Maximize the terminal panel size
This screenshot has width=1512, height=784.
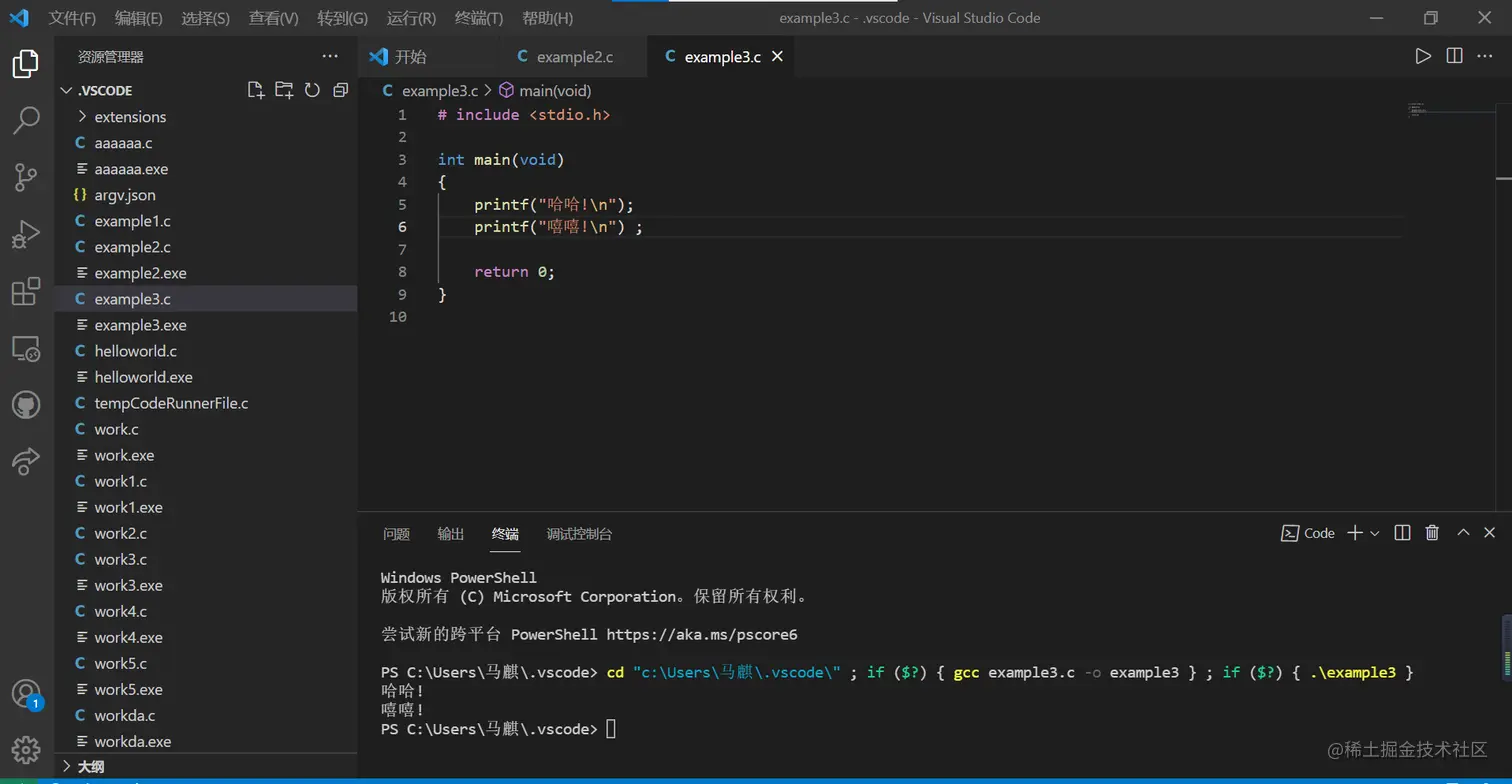1463,533
